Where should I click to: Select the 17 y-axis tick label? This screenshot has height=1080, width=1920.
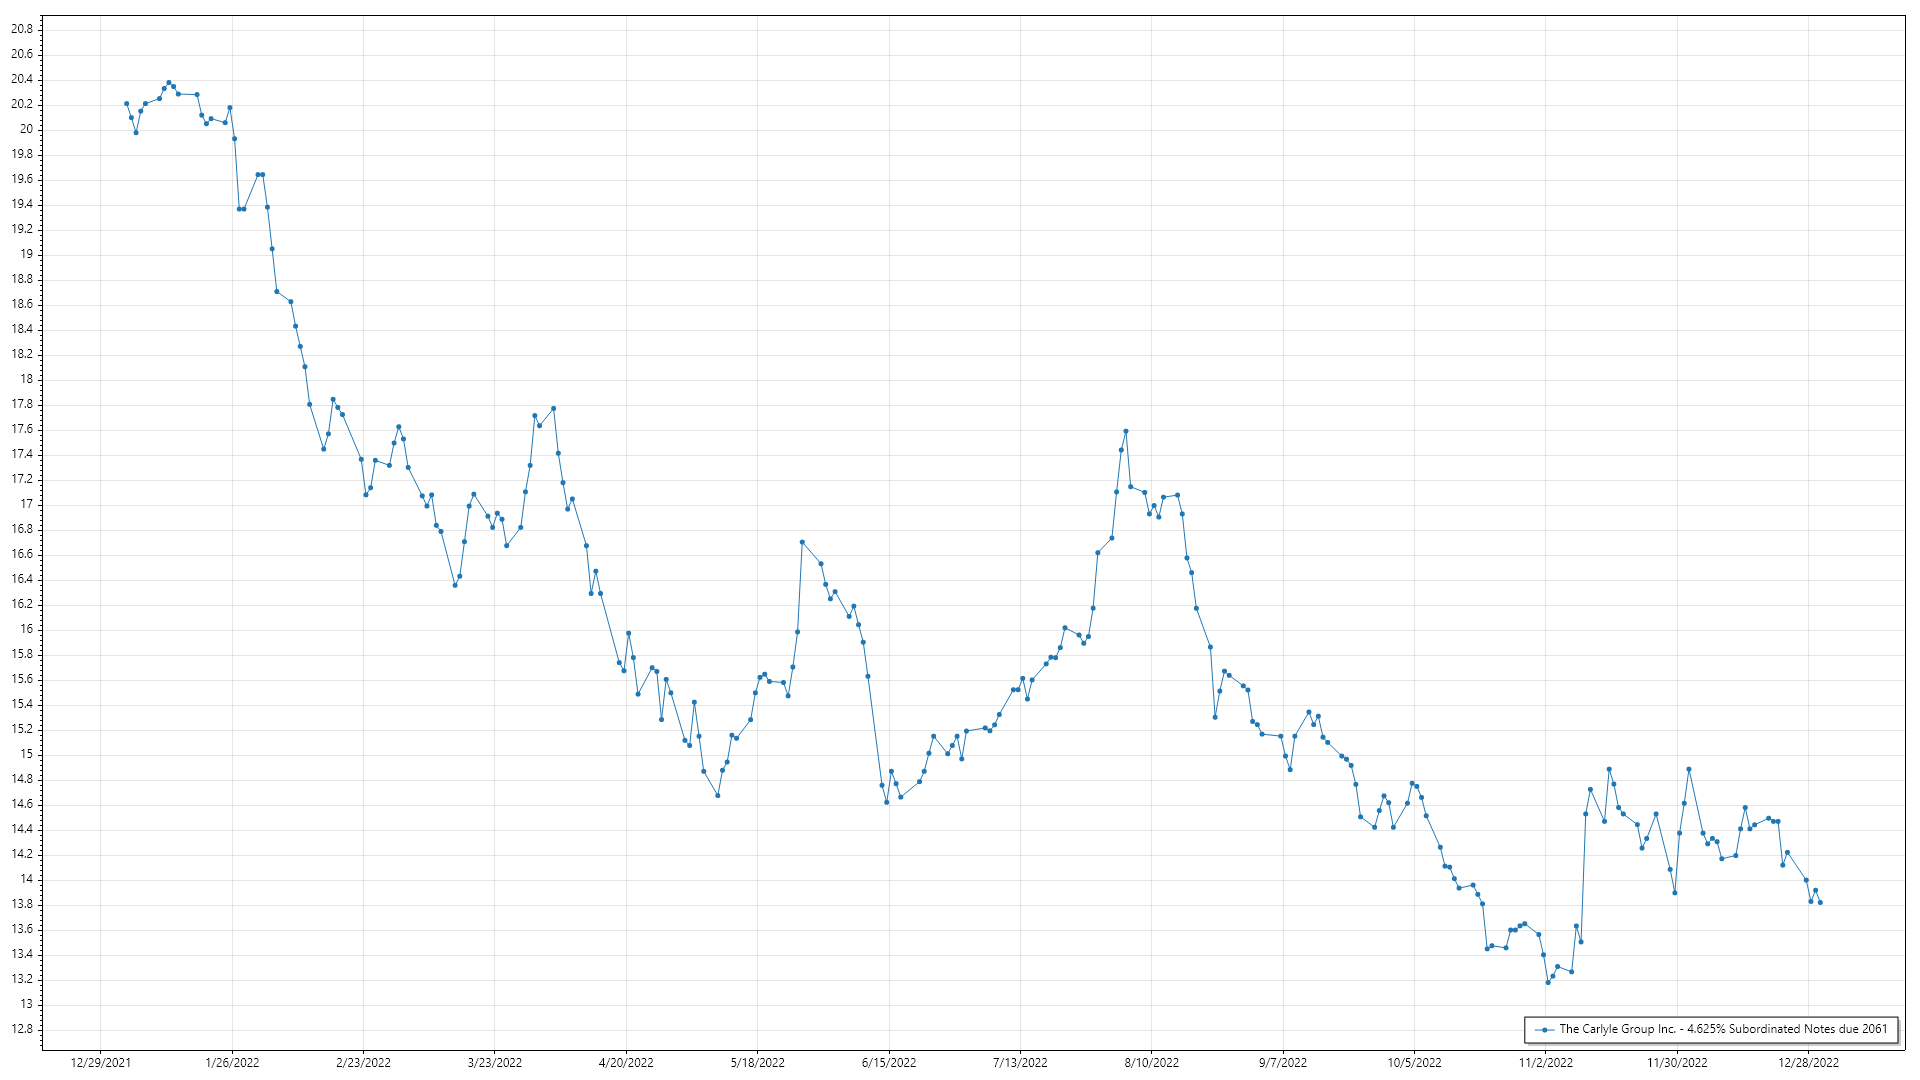pos(27,504)
